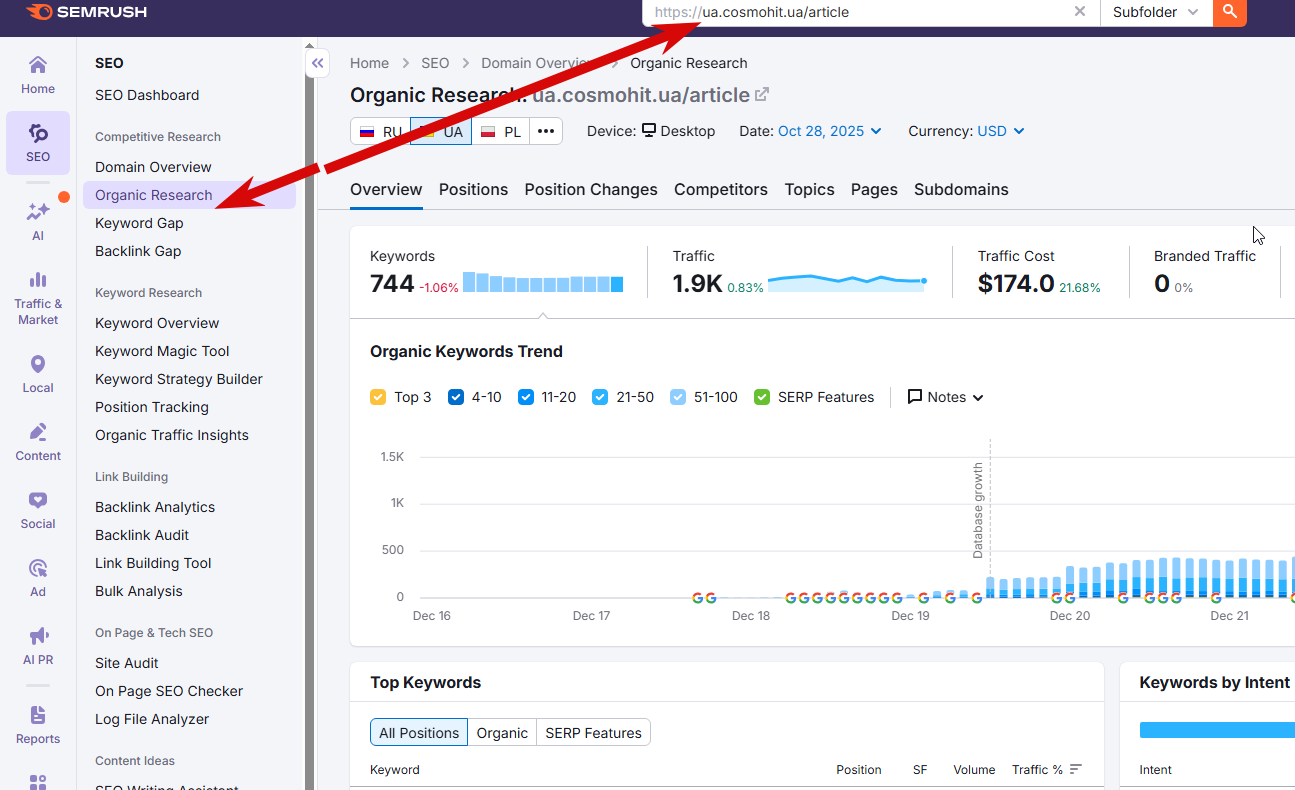Open the SEO section icon
The height and width of the screenshot is (790, 1295).
(38, 143)
